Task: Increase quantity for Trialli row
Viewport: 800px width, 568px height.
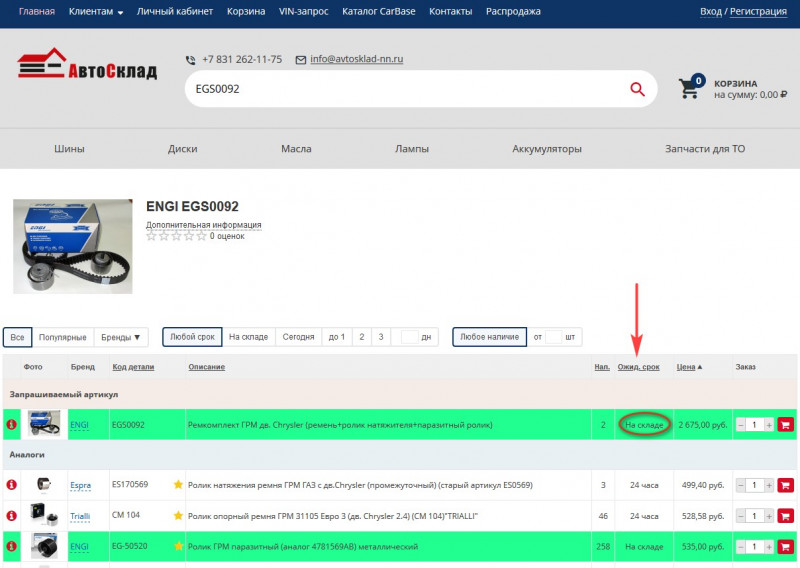Action: click(x=769, y=516)
